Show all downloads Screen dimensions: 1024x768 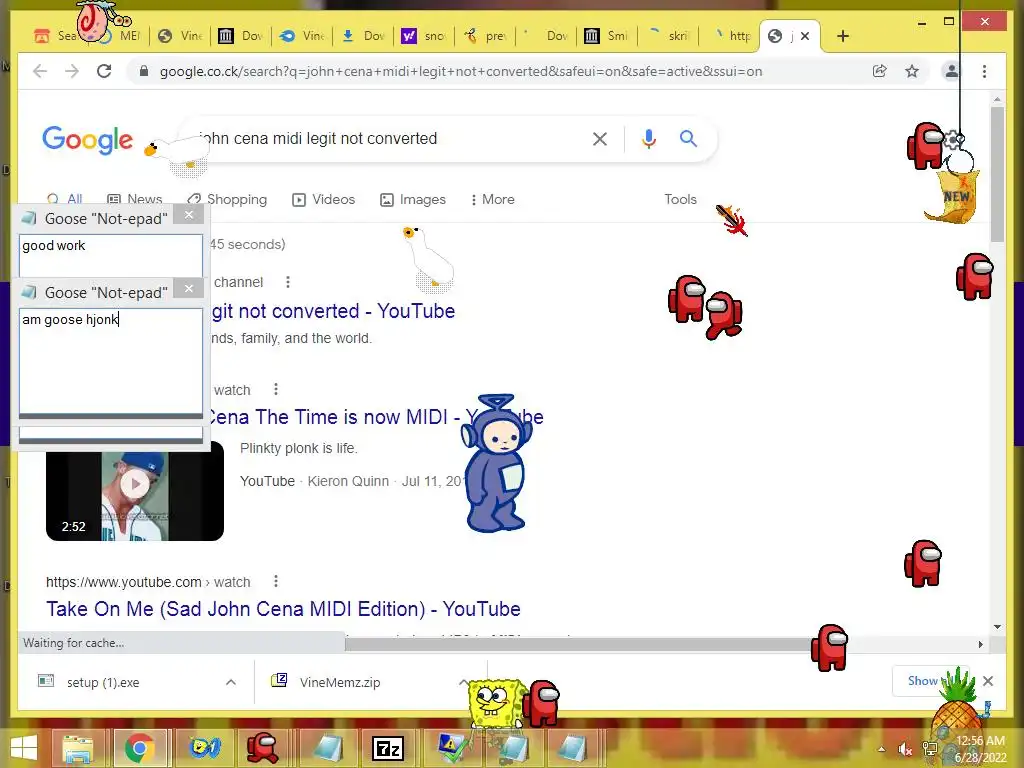pos(923,680)
